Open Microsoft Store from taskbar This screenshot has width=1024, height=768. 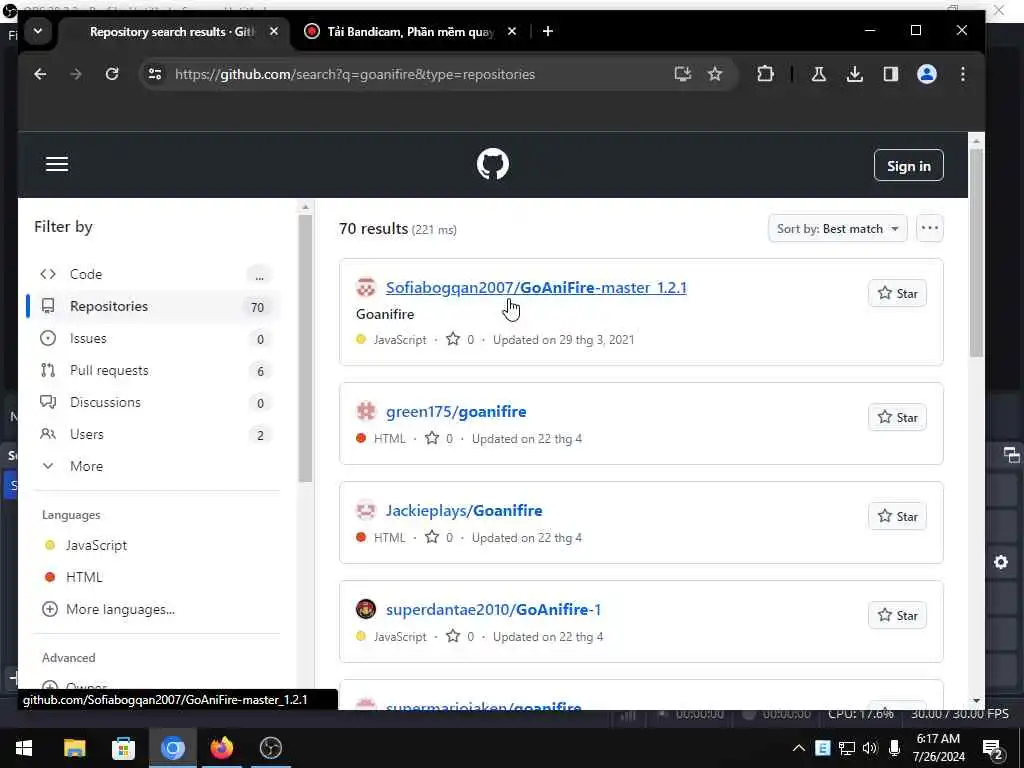pyautogui.click(x=123, y=748)
